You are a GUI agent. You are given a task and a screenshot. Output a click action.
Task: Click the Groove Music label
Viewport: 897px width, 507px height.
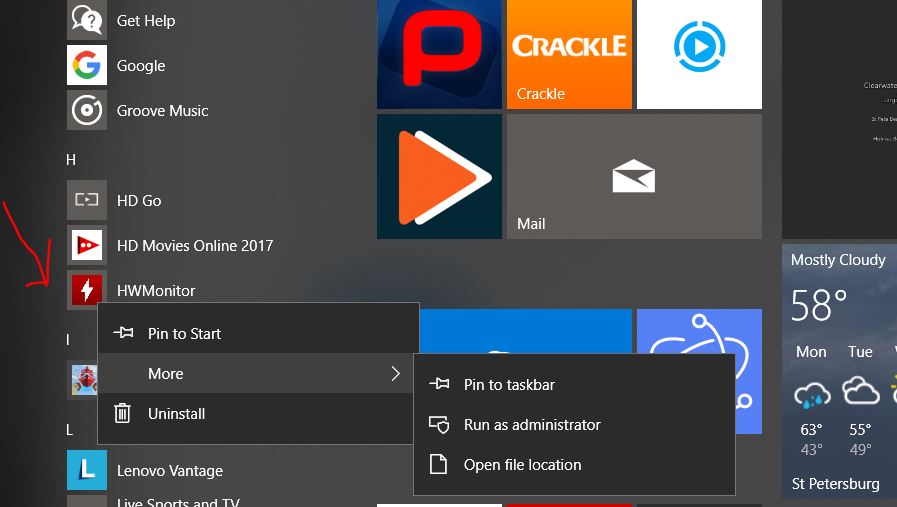click(x=162, y=110)
